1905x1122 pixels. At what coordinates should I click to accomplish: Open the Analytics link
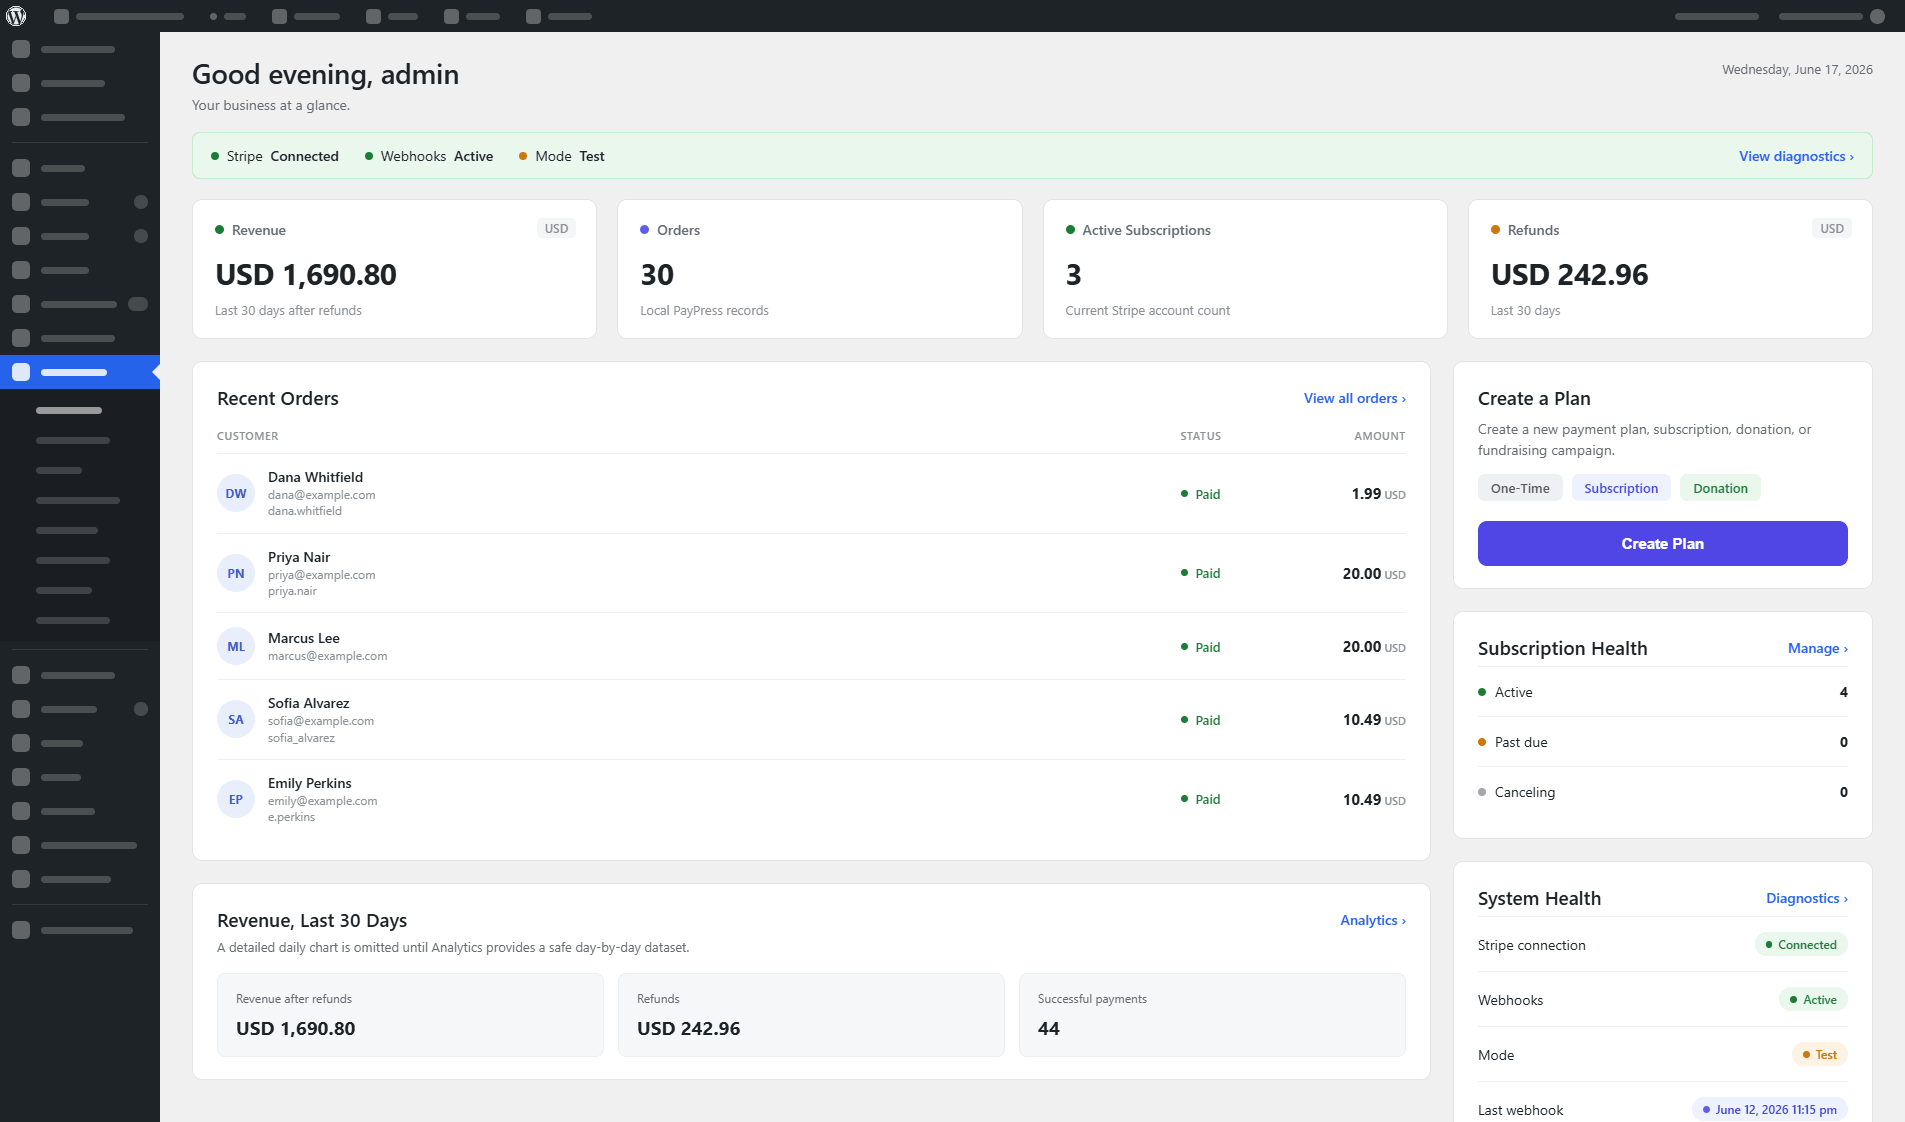(x=1372, y=920)
